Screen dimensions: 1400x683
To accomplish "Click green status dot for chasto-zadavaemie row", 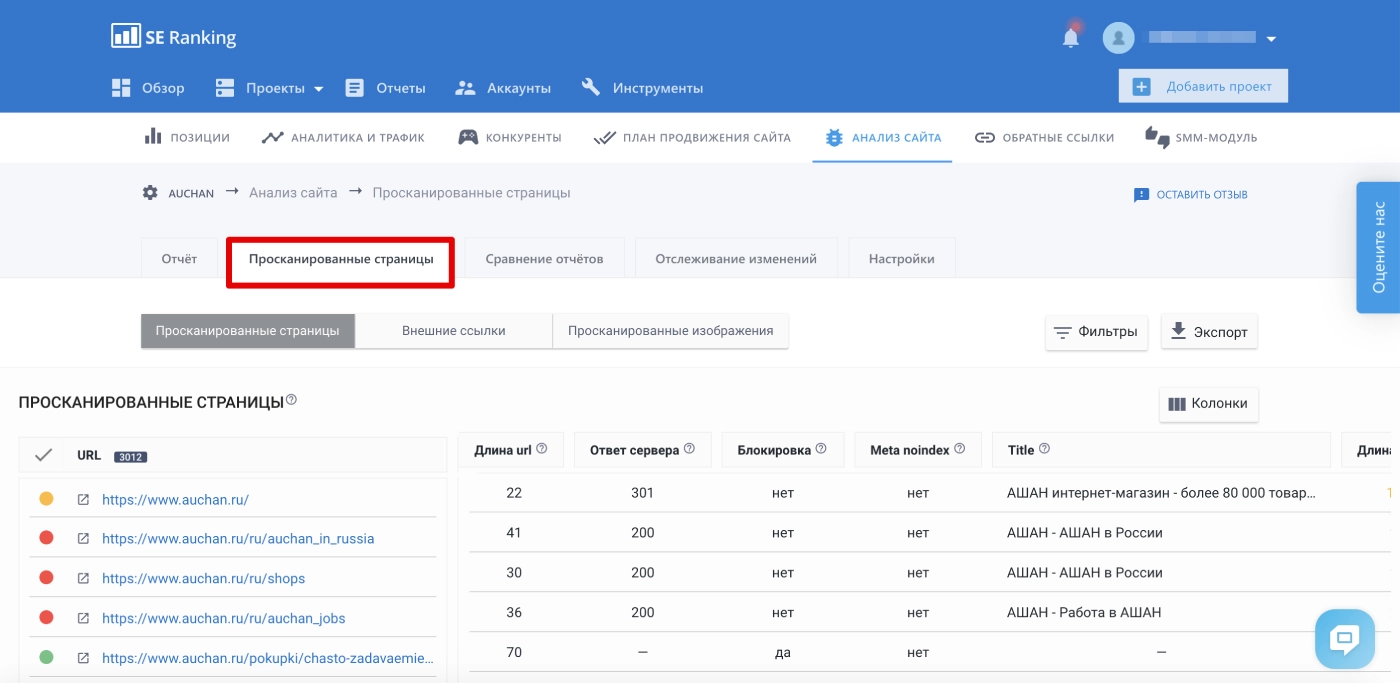I will [46, 658].
